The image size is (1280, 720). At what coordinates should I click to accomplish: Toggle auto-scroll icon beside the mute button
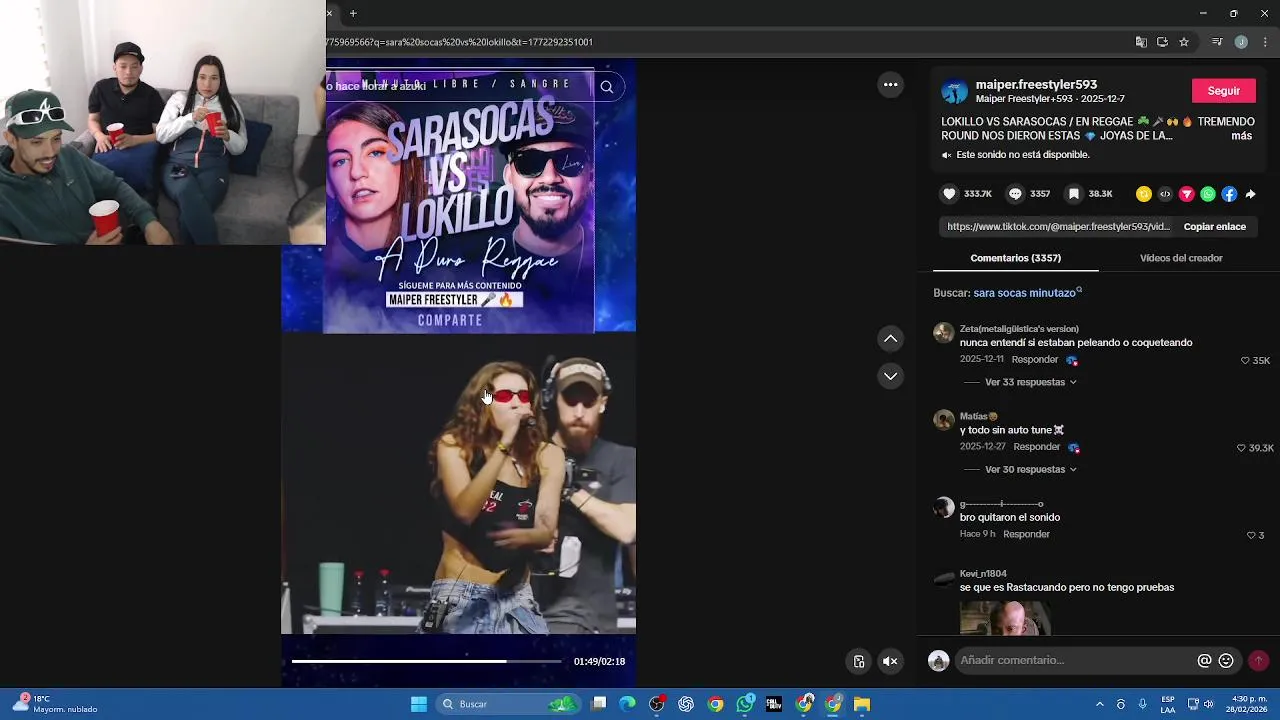(859, 661)
